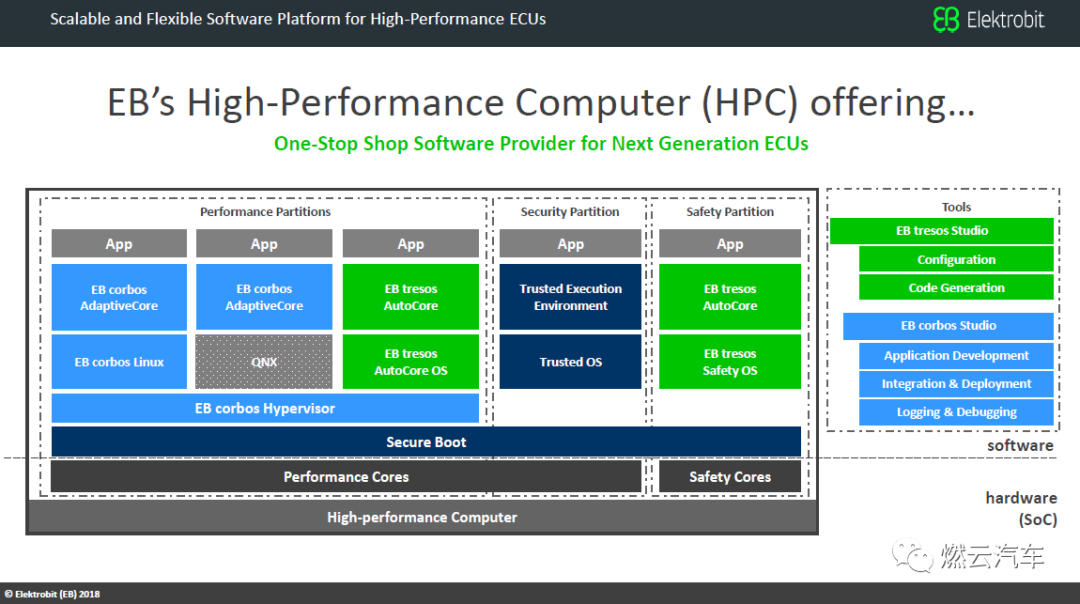Click the Trusted OS block
1080x604 pixels.
pyautogui.click(x=570, y=362)
